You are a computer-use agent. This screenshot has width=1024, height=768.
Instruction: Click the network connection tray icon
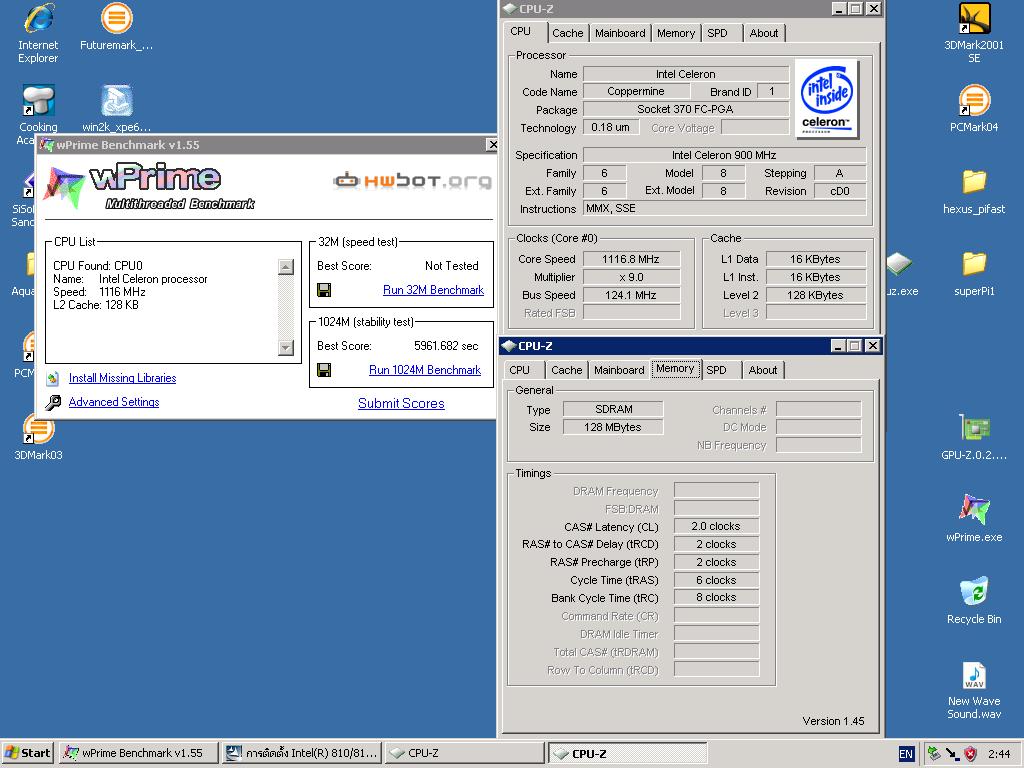[952, 754]
